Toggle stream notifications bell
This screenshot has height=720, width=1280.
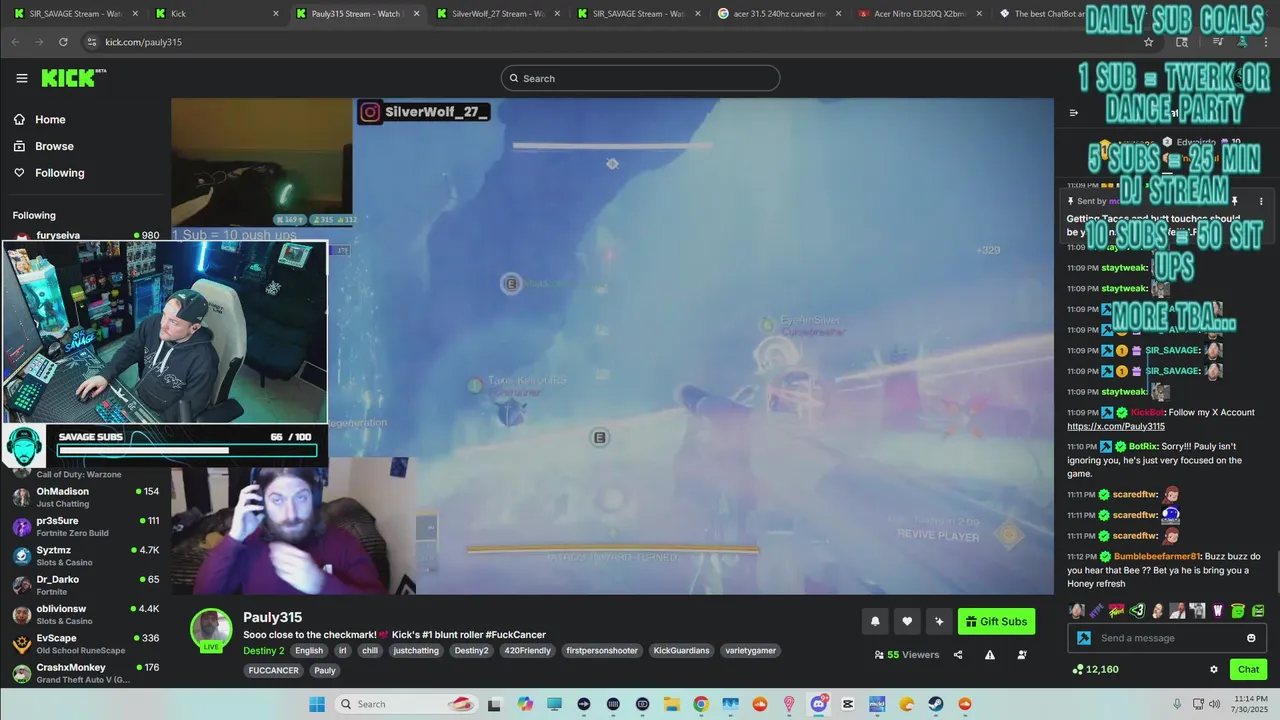click(x=875, y=621)
